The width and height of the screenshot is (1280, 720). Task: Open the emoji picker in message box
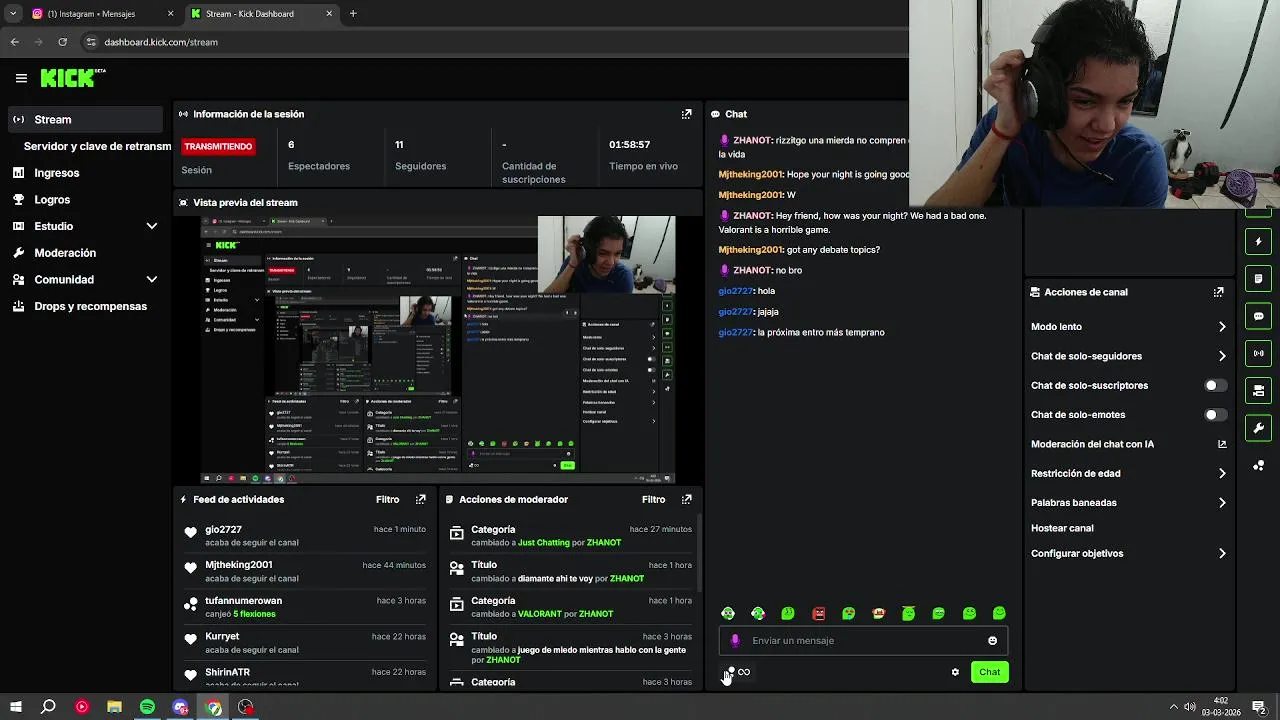tap(992, 641)
